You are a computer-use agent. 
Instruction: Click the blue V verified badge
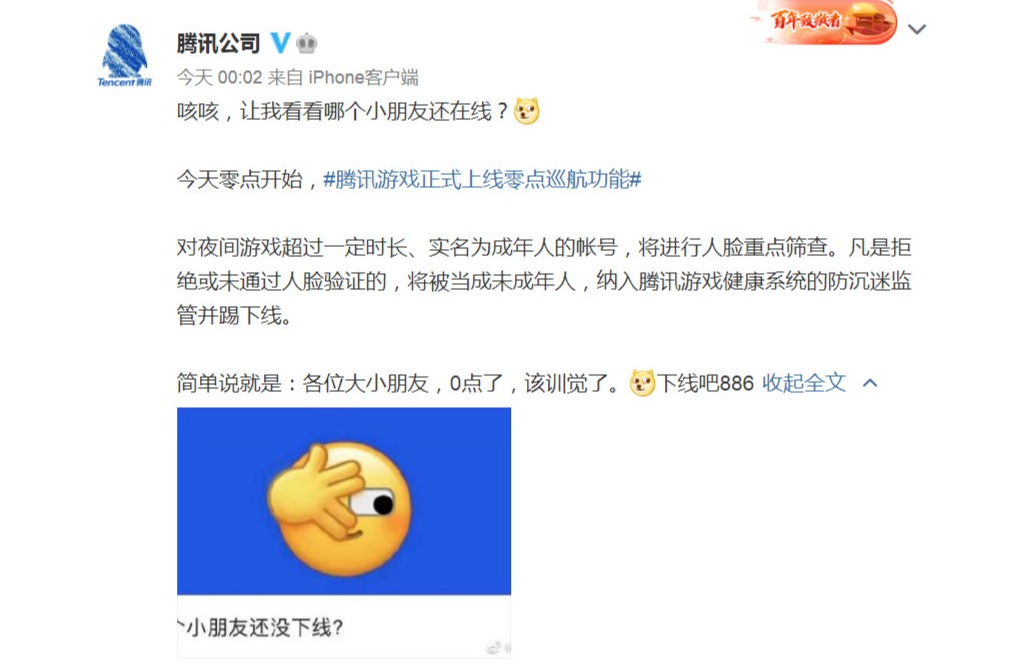pyautogui.click(x=280, y=43)
